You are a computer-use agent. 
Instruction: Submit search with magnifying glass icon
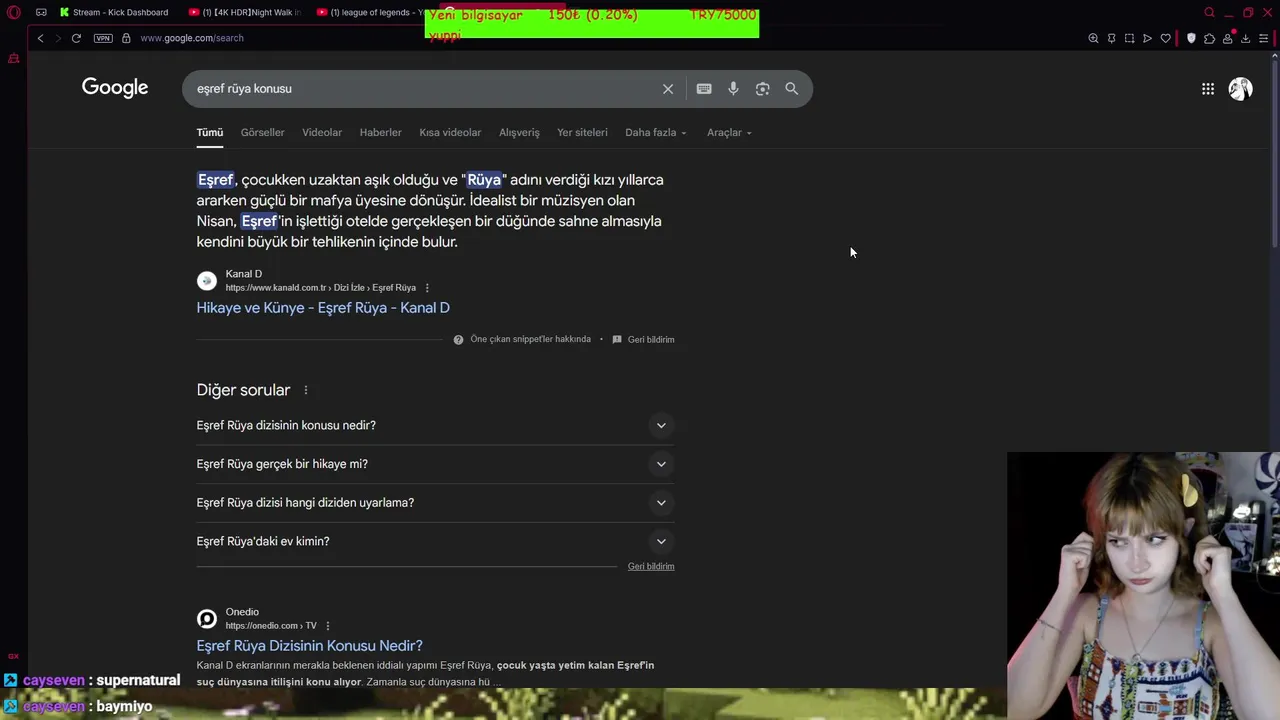tap(791, 88)
